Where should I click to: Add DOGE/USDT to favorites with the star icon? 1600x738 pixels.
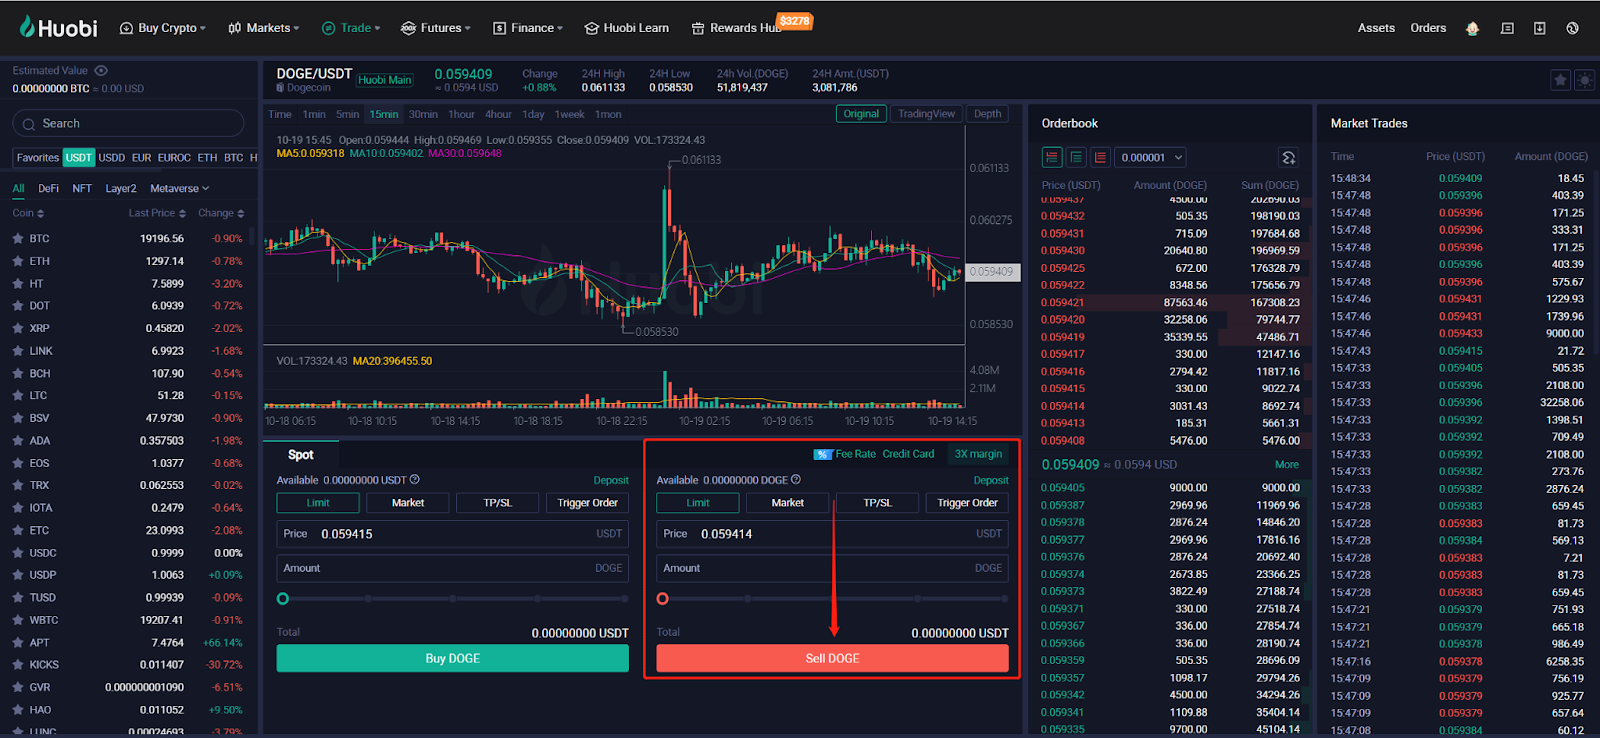tap(1560, 80)
